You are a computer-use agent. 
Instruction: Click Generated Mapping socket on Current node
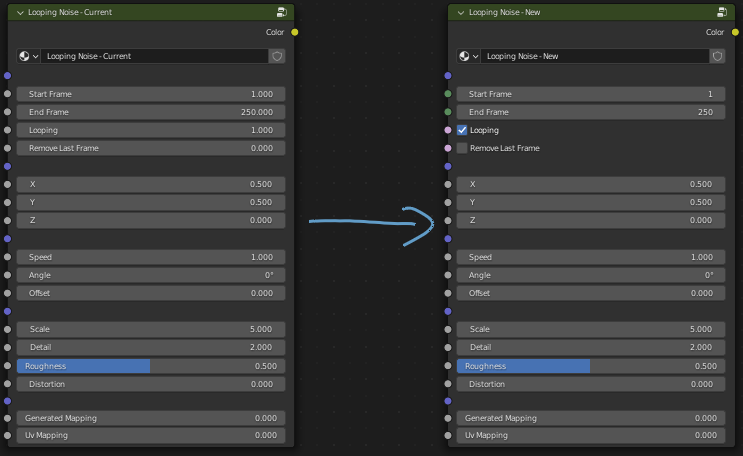click(7, 418)
